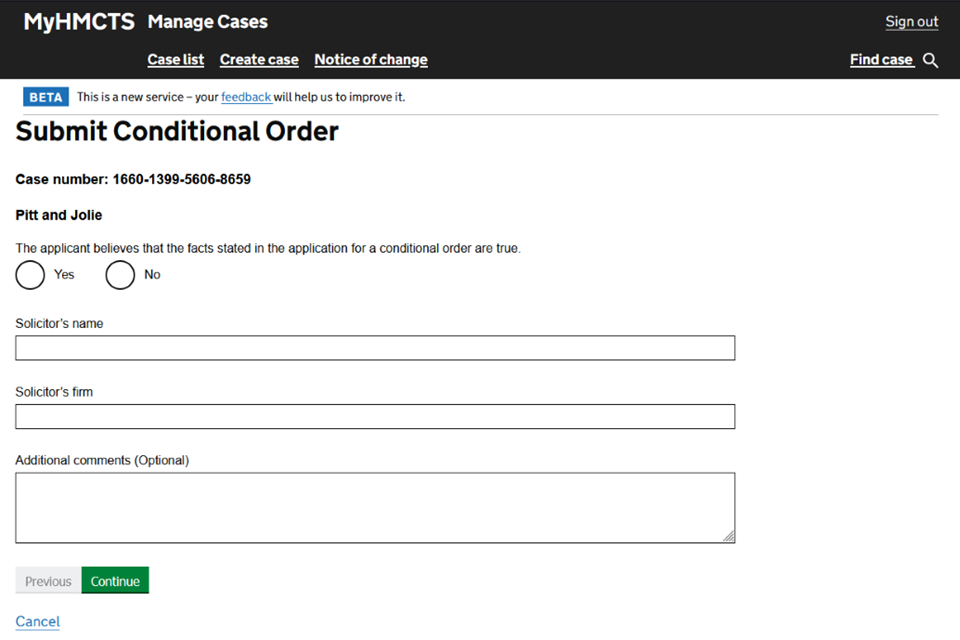Select the Yes radio button
The image size is (960, 640).
coord(30,275)
